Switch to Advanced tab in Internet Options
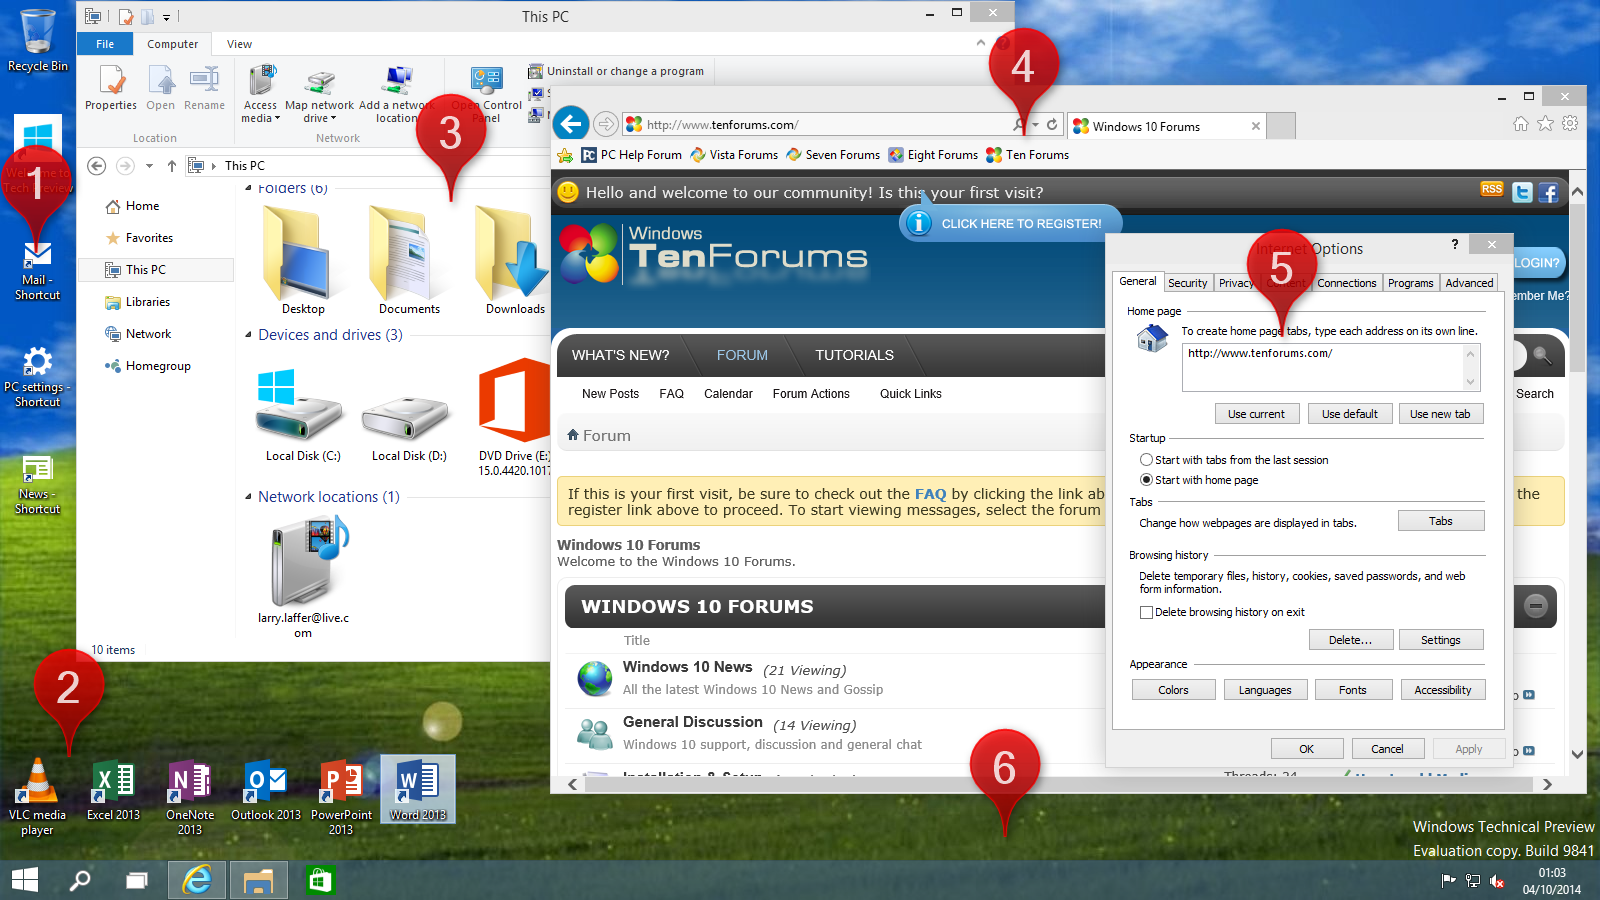This screenshot has height=900, width=1600. [1469, 283]
